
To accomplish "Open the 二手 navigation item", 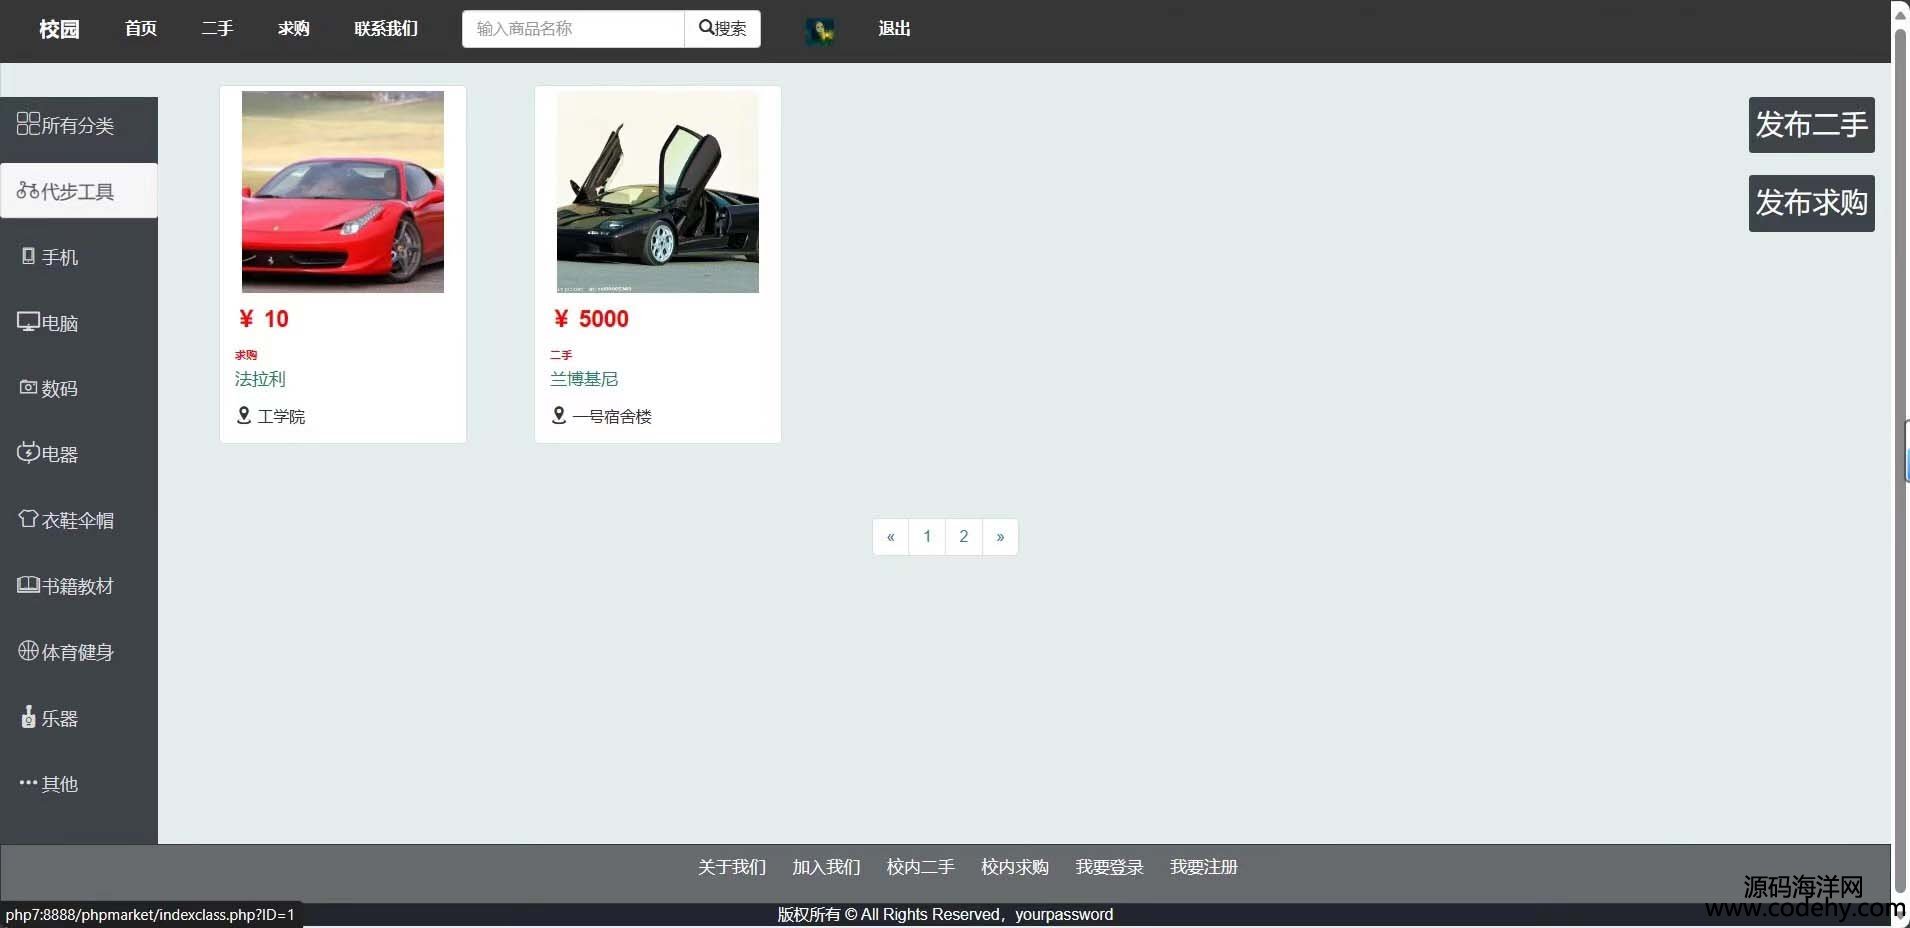I will point(217,29).
